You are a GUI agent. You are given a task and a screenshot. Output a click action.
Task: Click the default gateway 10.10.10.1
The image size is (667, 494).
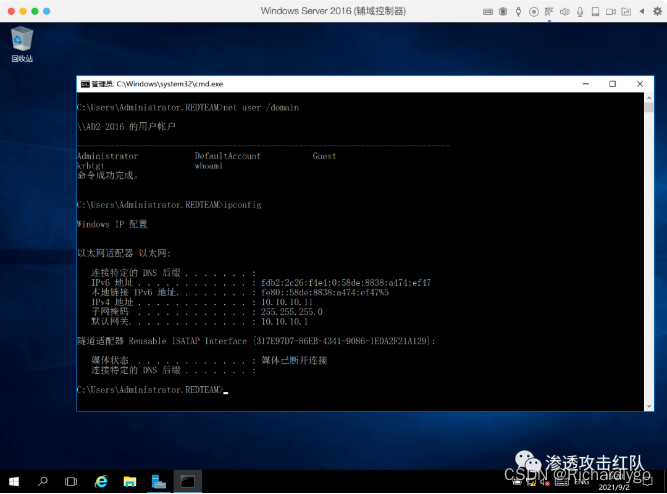click(x=284, y=322)
